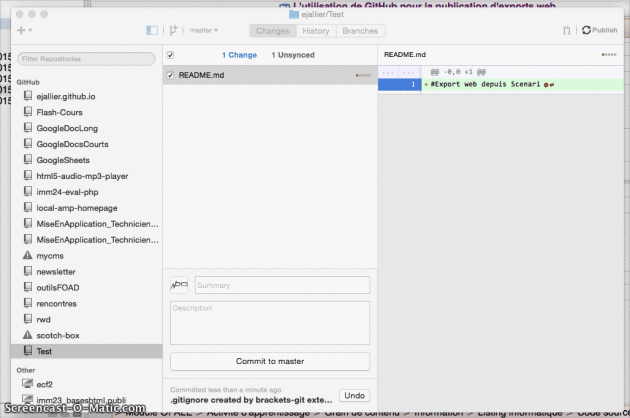
Task: Undo the last commit
Action: click(354, 395)
